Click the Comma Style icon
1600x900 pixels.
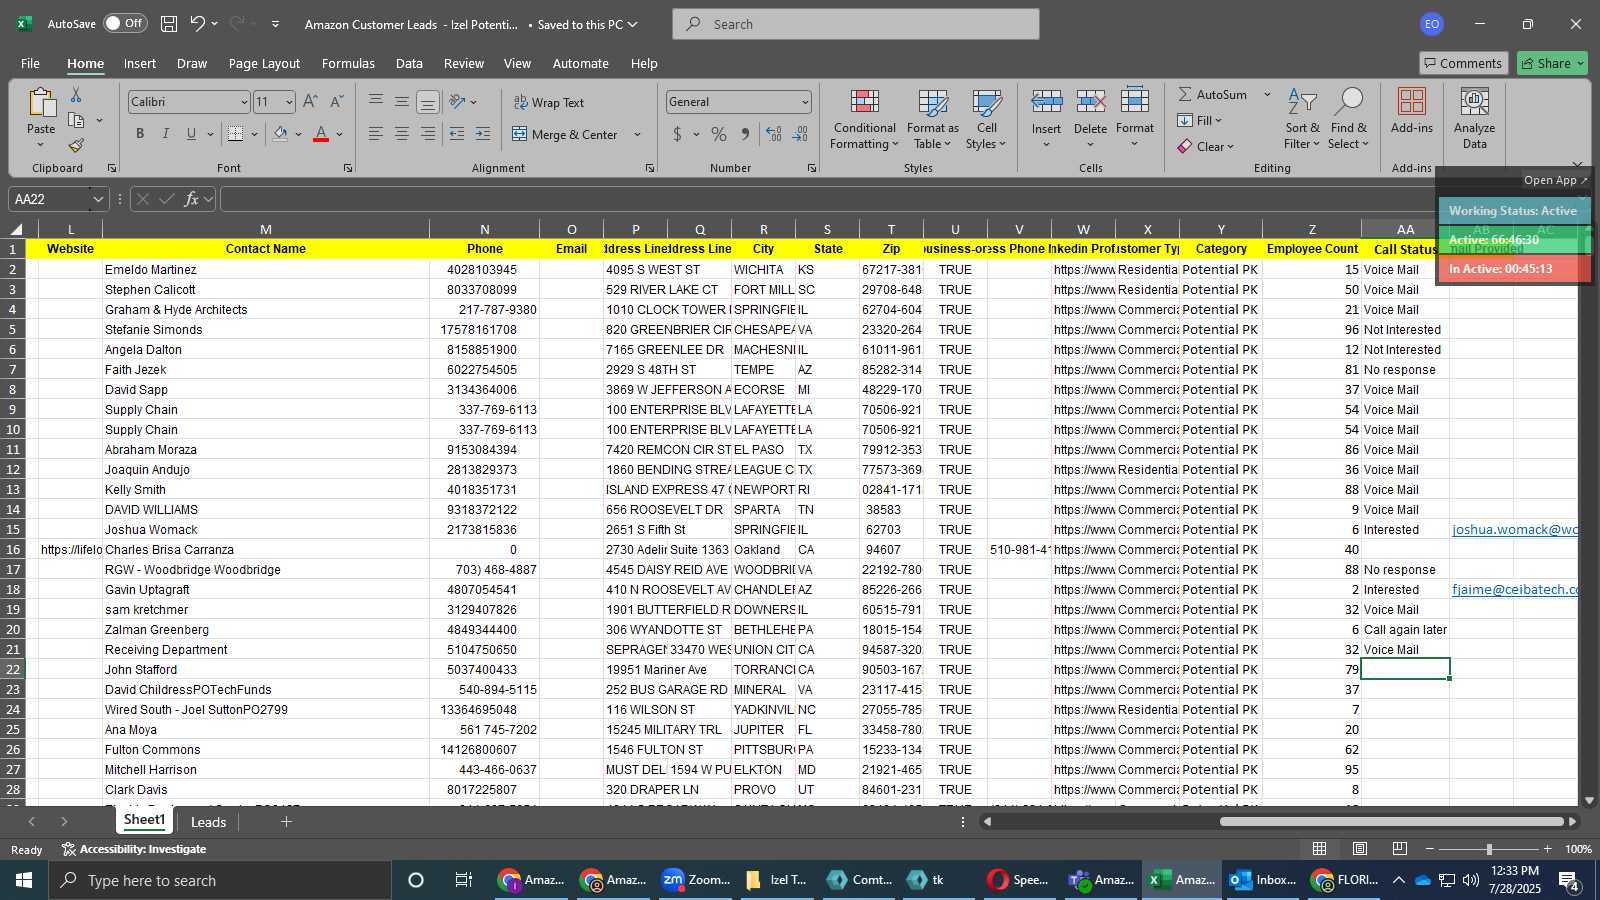point(745,134)
